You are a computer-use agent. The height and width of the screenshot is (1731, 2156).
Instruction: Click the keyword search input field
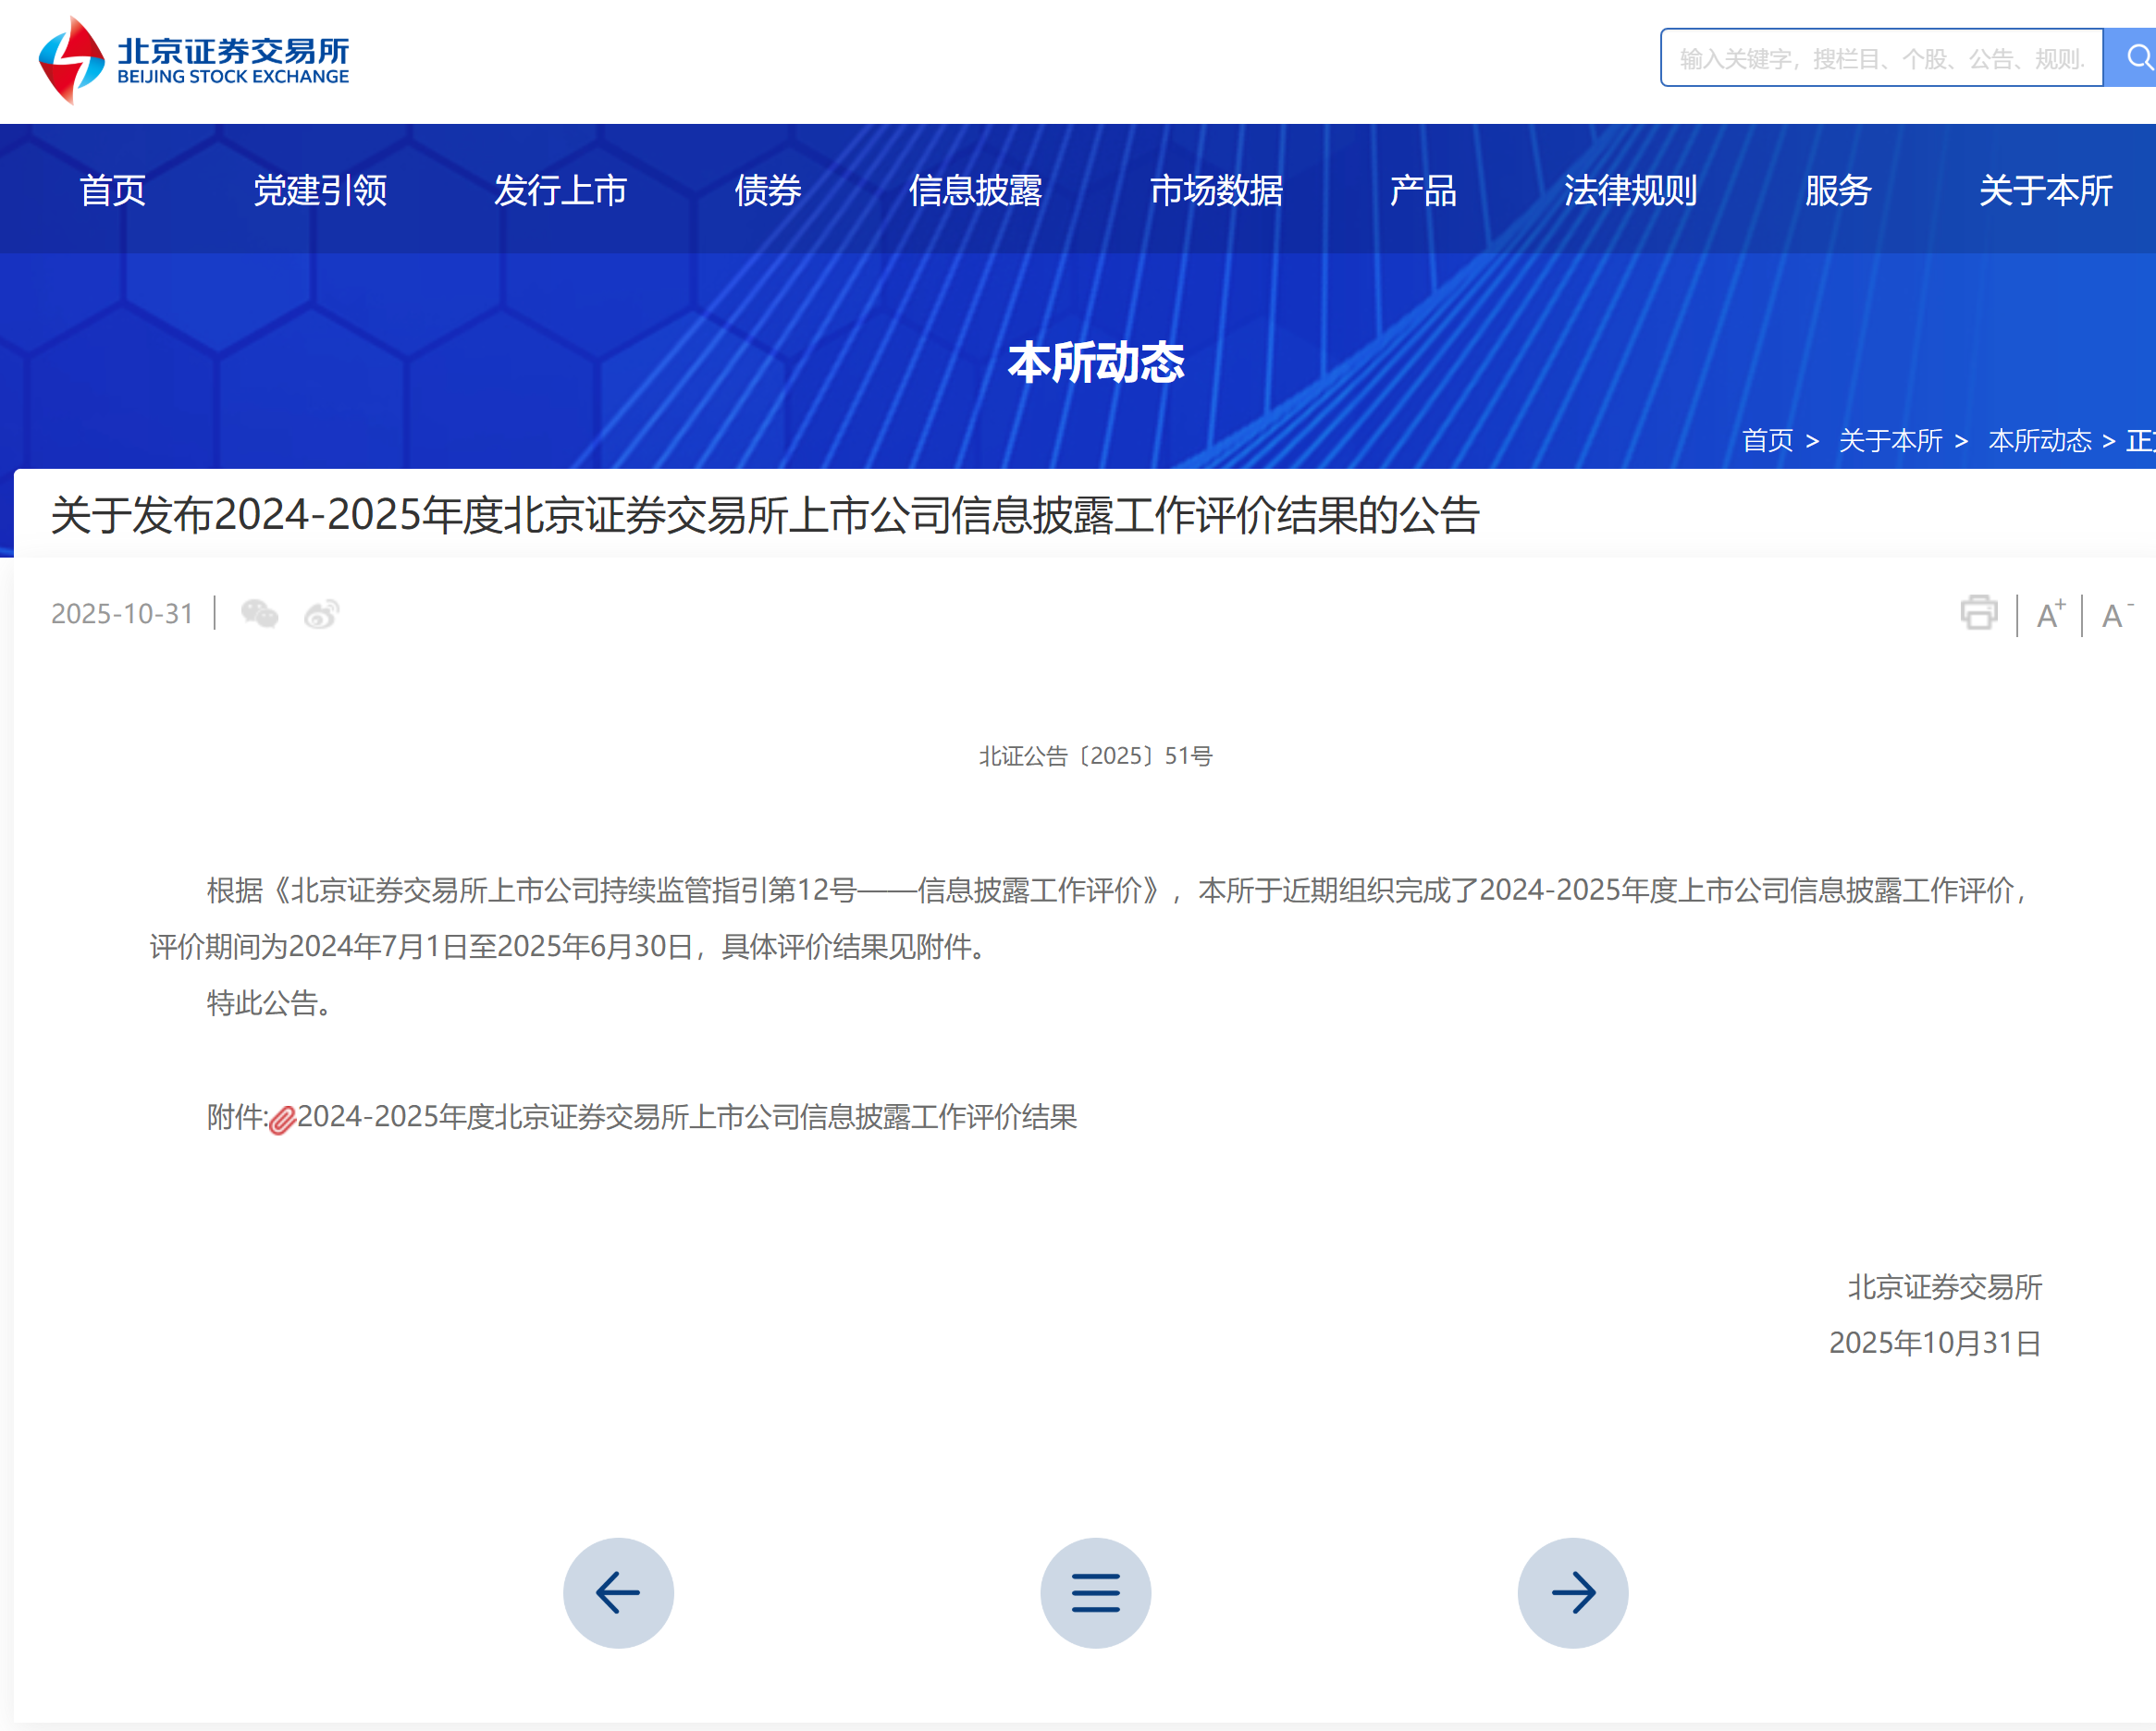pos(1880,58)
